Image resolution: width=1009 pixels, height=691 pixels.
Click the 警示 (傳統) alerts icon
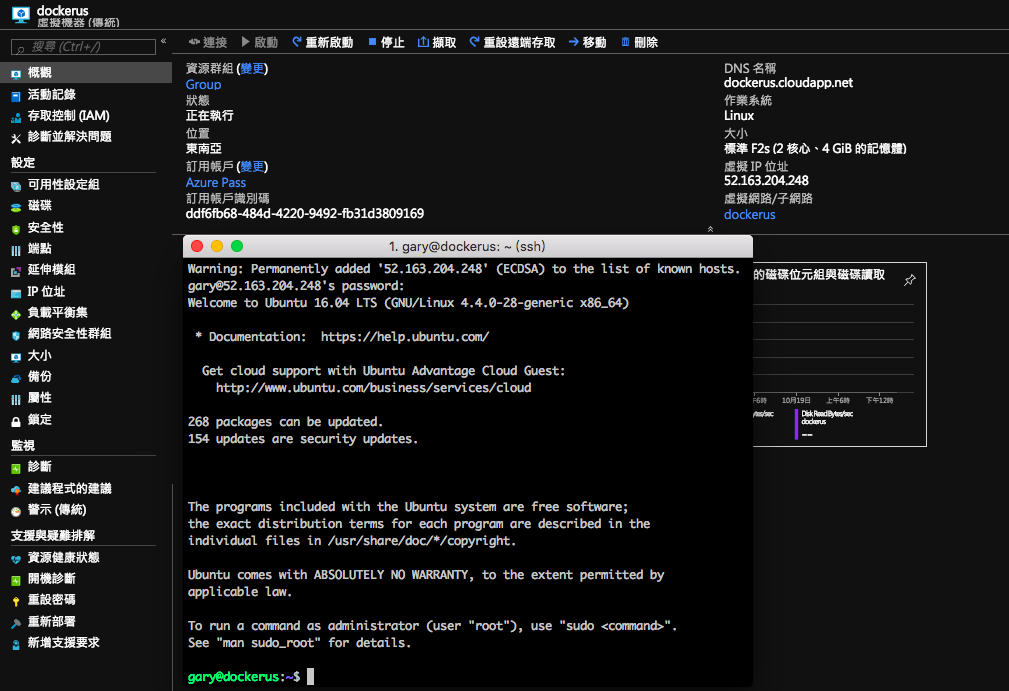point(16,511)
